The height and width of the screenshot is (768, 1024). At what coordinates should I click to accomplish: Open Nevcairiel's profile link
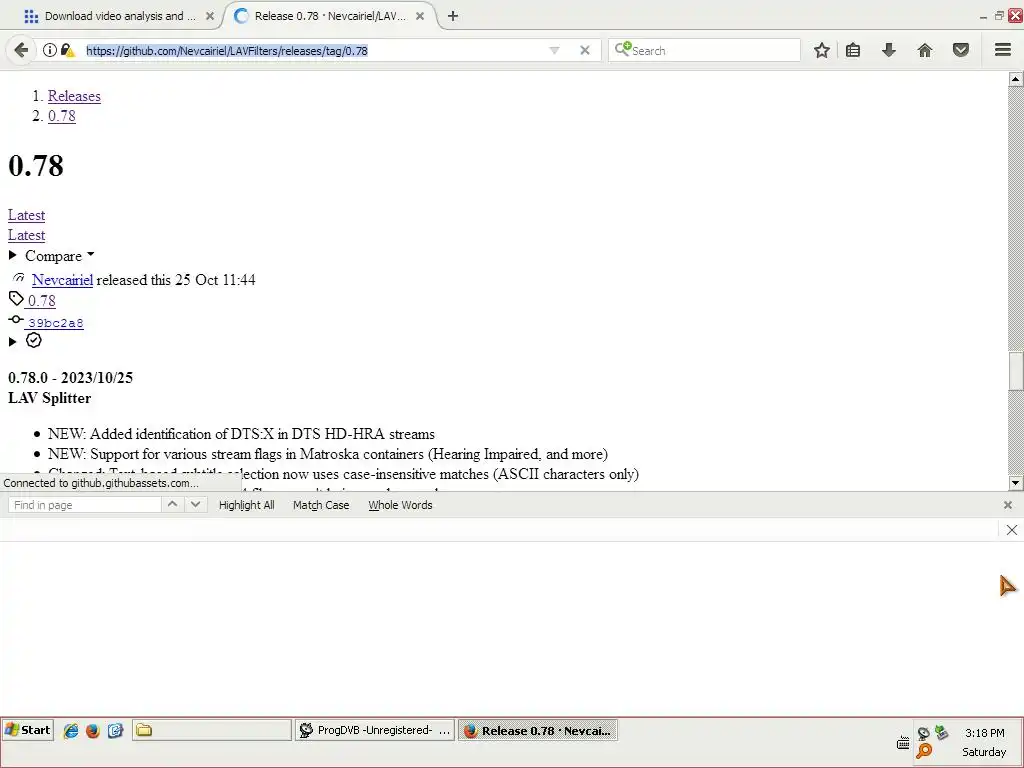click(62, 280)
